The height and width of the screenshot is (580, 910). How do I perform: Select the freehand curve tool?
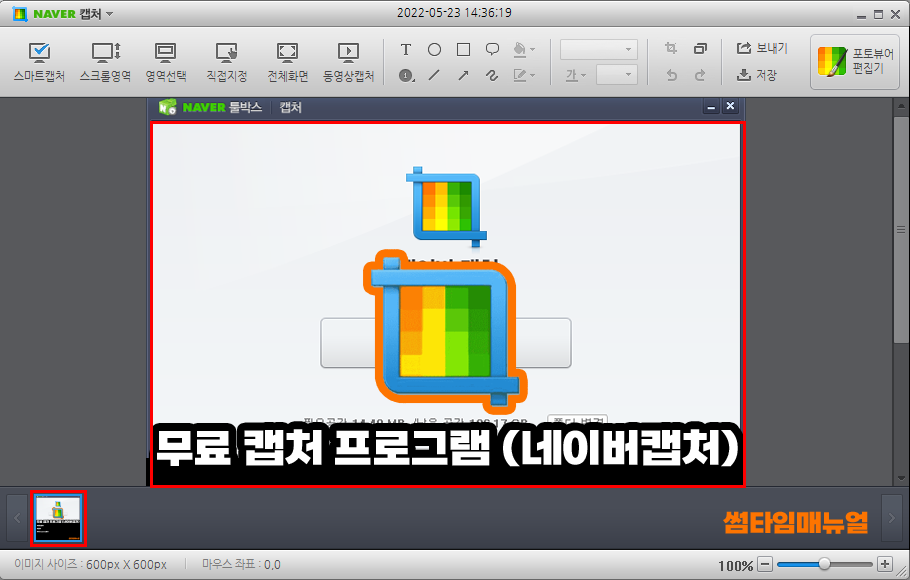click(492, 75)
